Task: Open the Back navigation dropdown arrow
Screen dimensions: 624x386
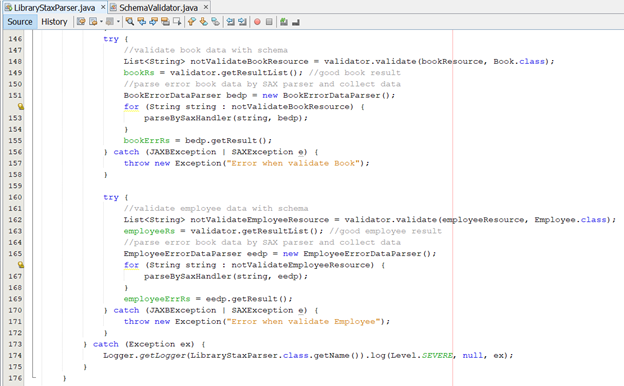Action: [101, 22]
